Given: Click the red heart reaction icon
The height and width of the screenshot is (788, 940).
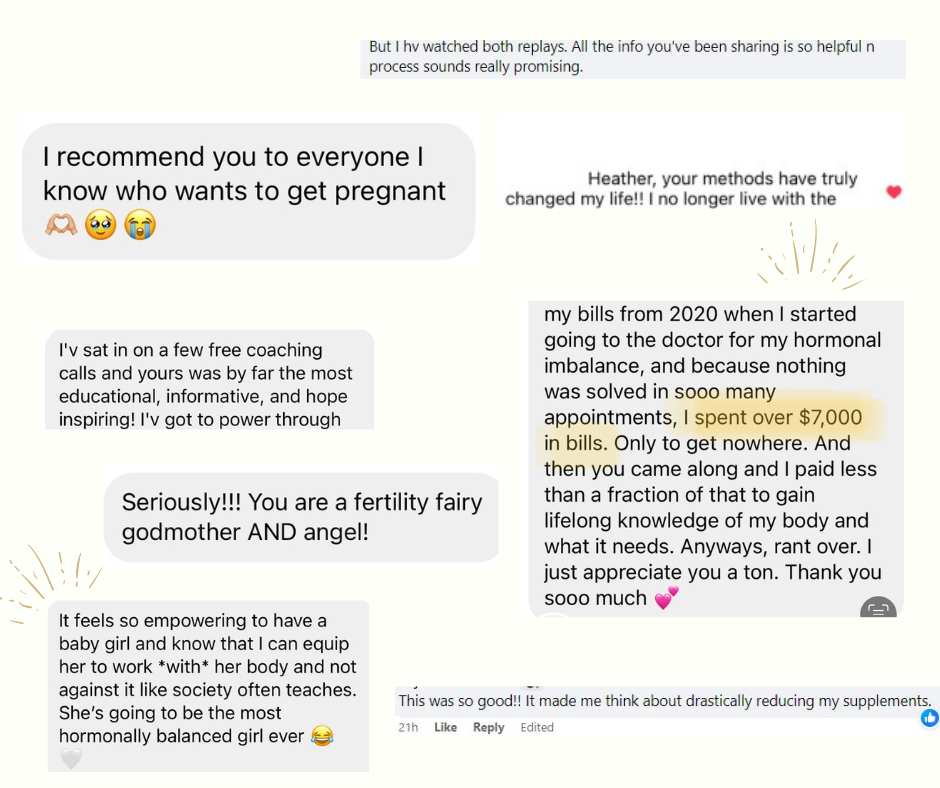Looking at the screenshot, I should pos(894,192).
